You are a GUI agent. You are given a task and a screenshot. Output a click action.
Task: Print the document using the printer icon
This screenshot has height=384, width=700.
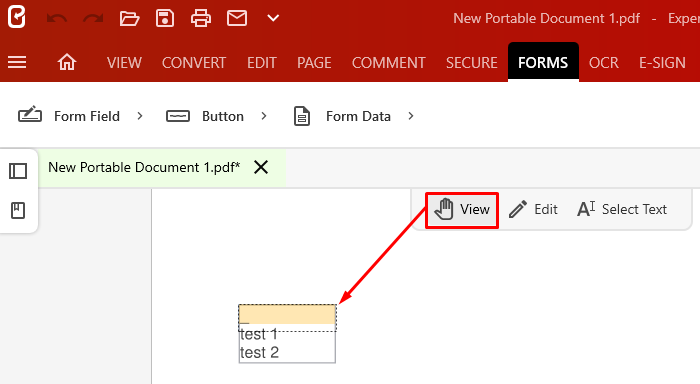point(201,18)
